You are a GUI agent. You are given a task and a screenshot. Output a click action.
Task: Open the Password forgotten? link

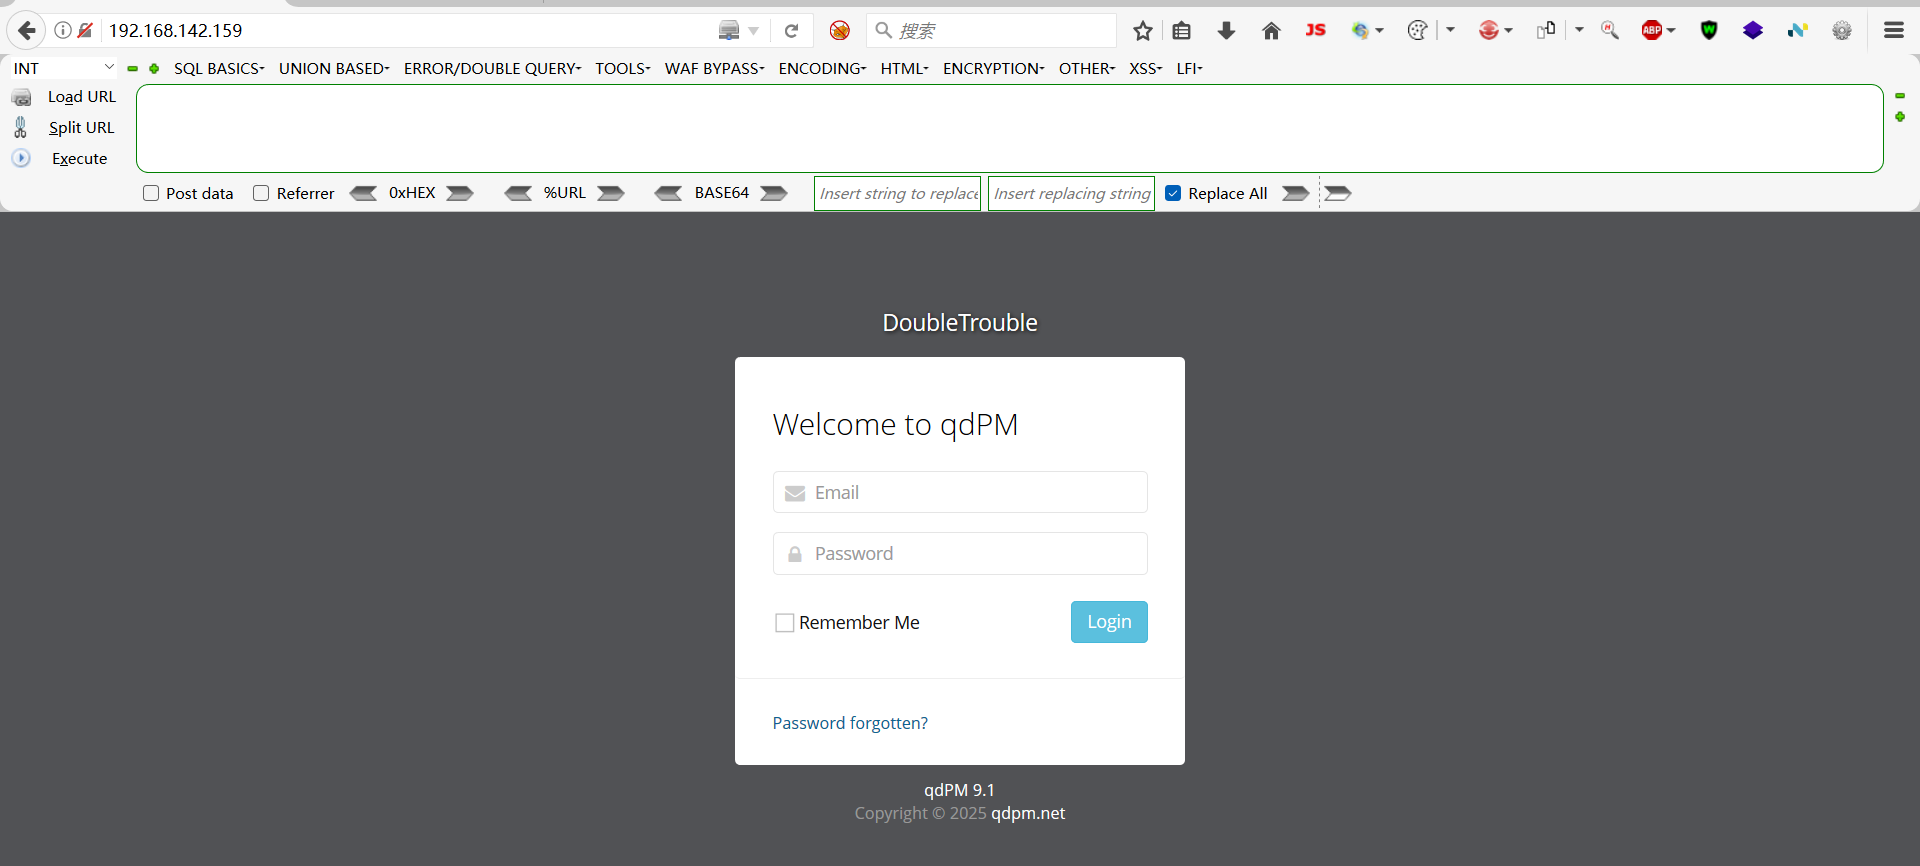point(850,723)
